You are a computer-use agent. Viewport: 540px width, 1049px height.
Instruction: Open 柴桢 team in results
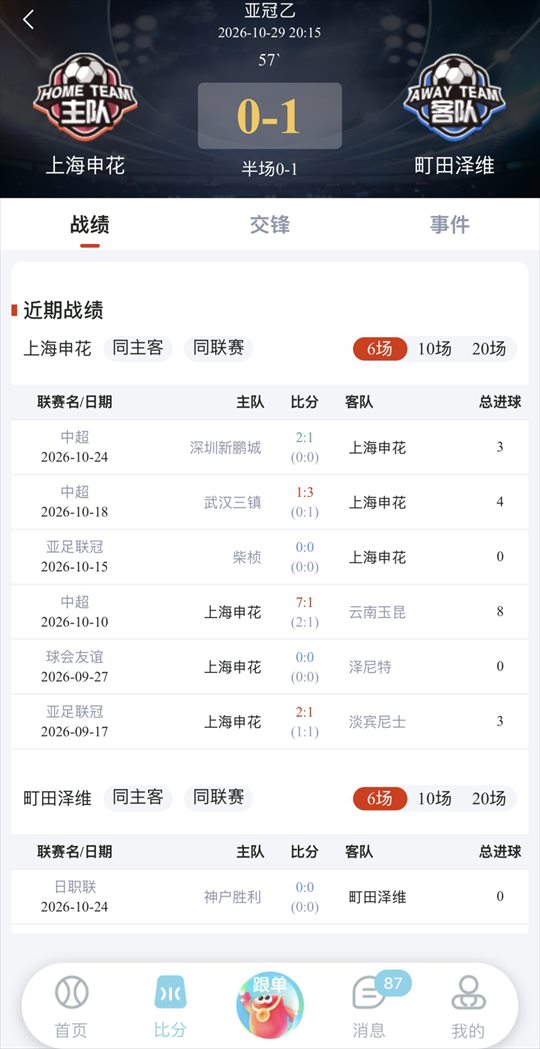(247, 557)
